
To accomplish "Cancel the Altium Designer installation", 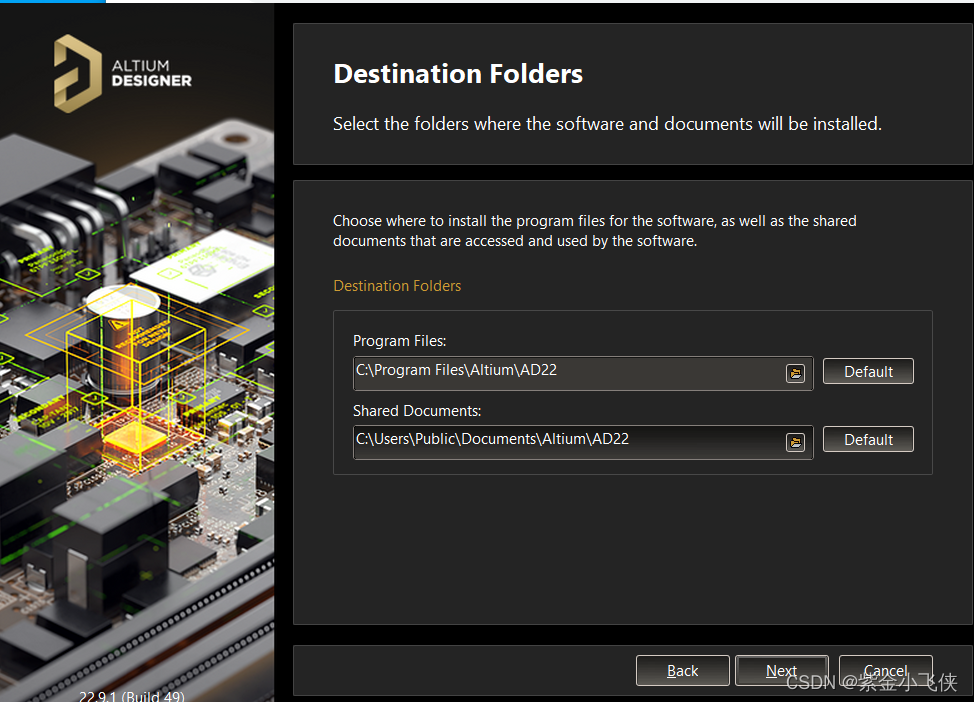I will coord(885,671).
